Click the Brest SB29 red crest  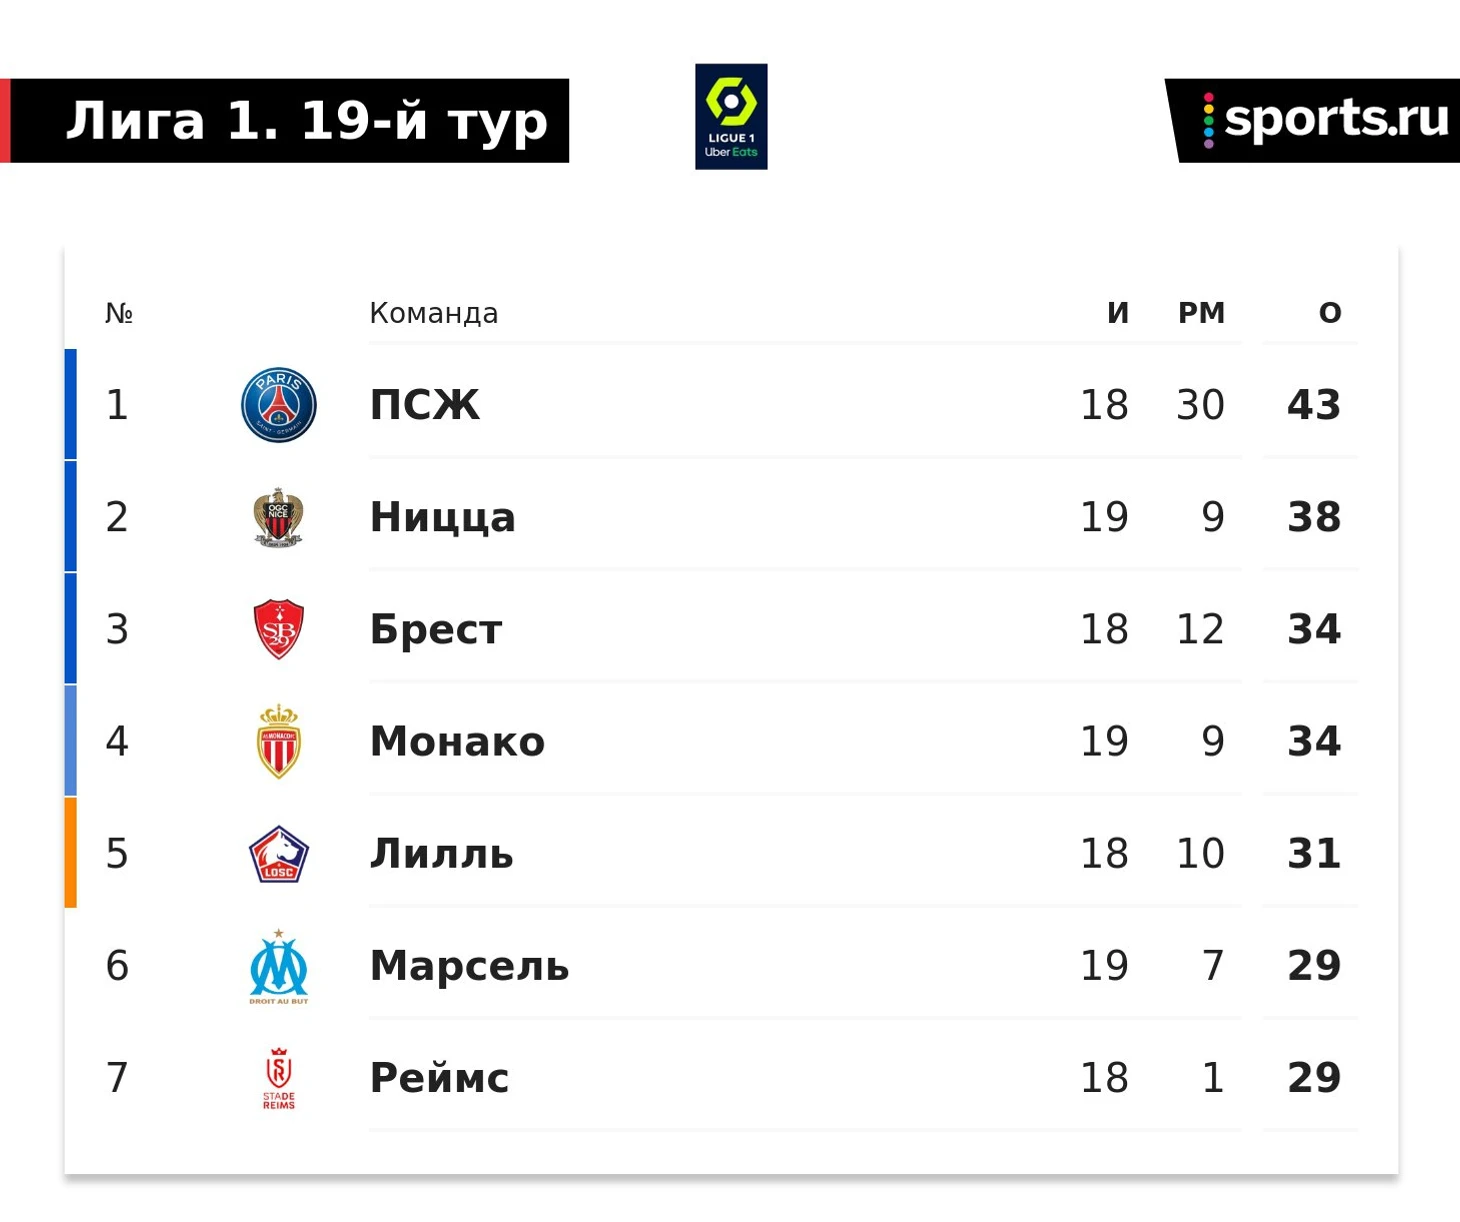click(x=279, y=629)
